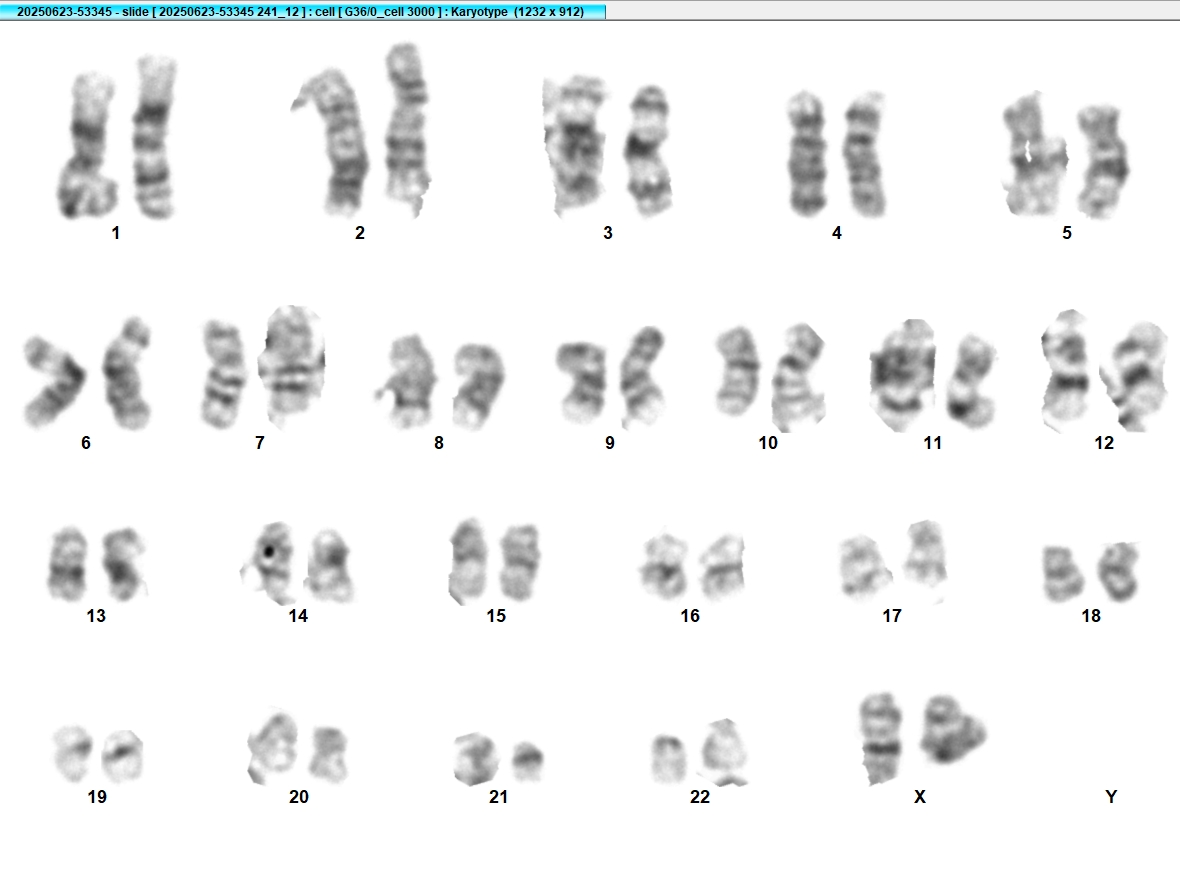Click the chromosome 18 label
1180x887 pixels.
[1091, 616]
